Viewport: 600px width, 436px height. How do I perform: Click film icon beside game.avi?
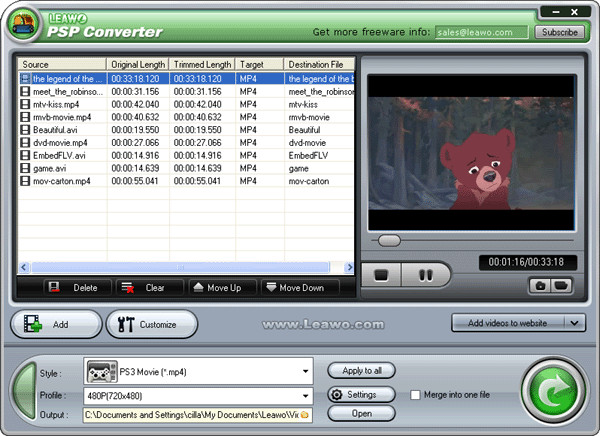click(x=25, y=168)
